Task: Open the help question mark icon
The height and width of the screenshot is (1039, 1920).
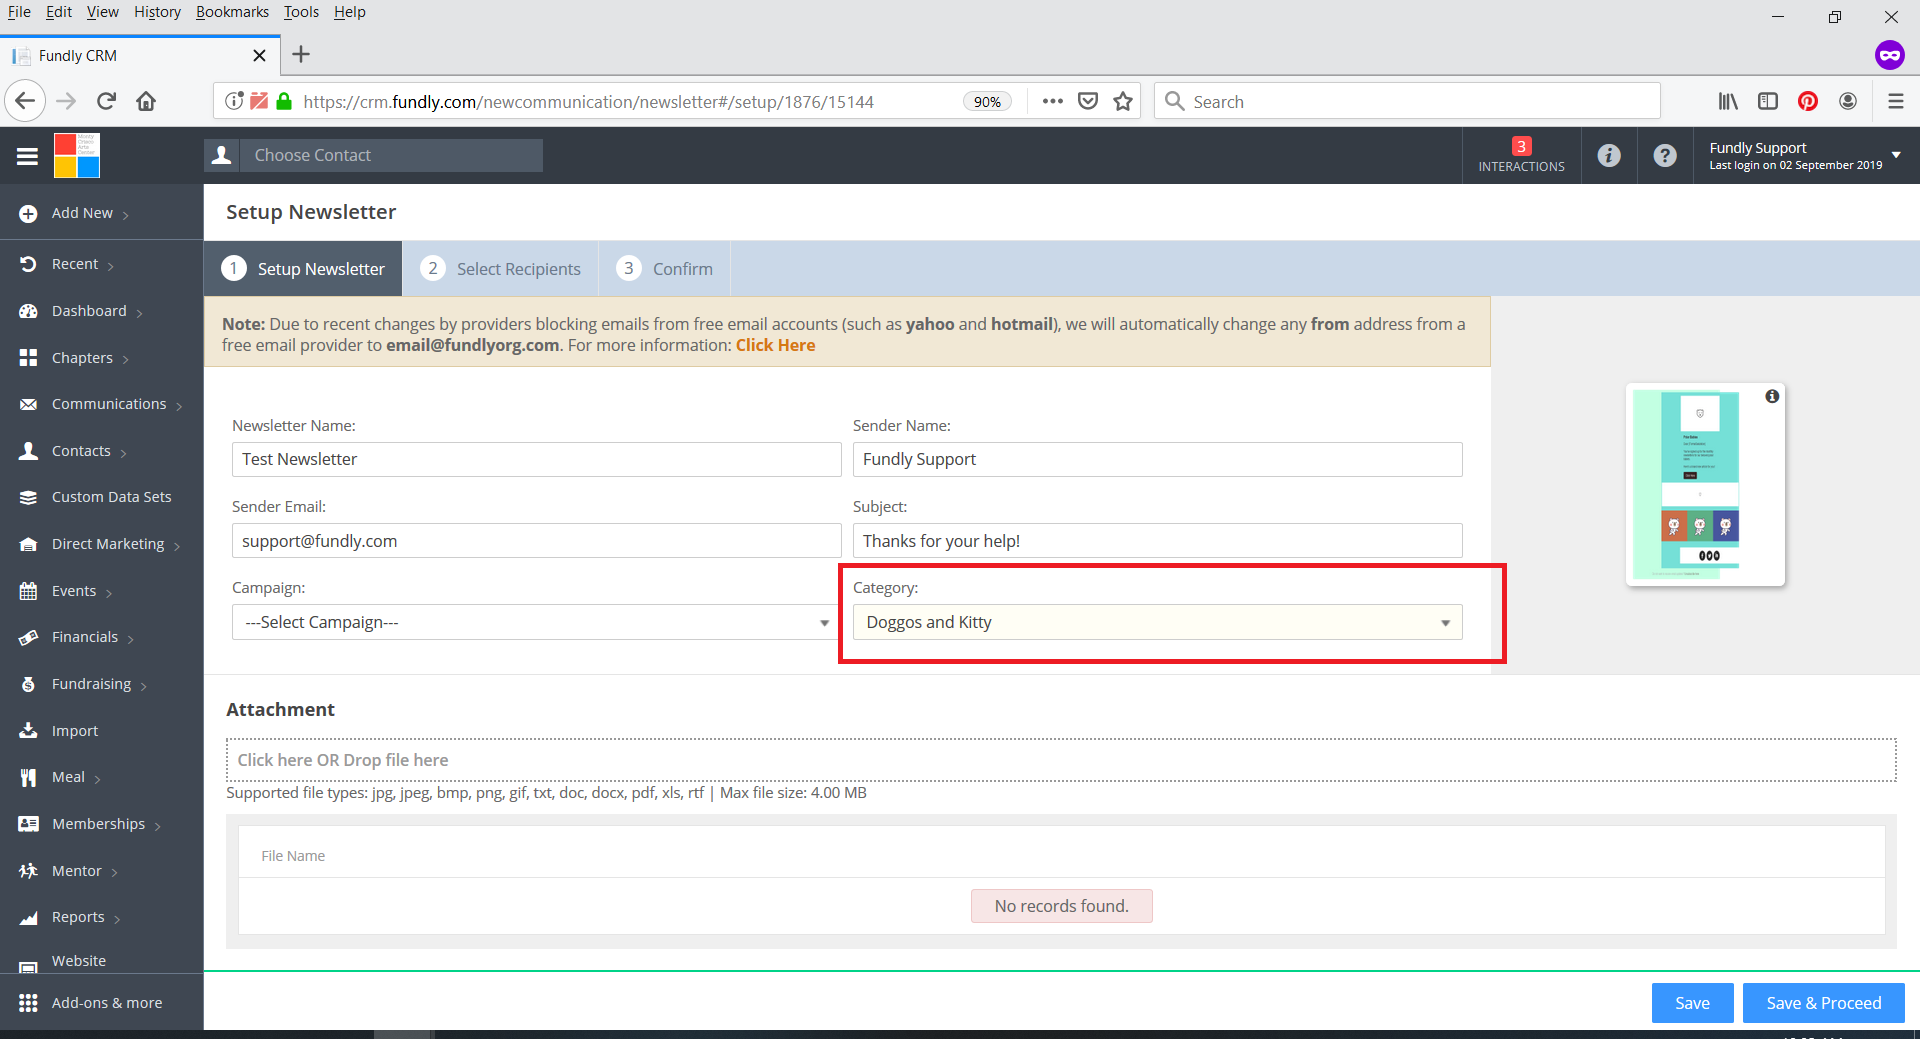Action: point(1664,155)
